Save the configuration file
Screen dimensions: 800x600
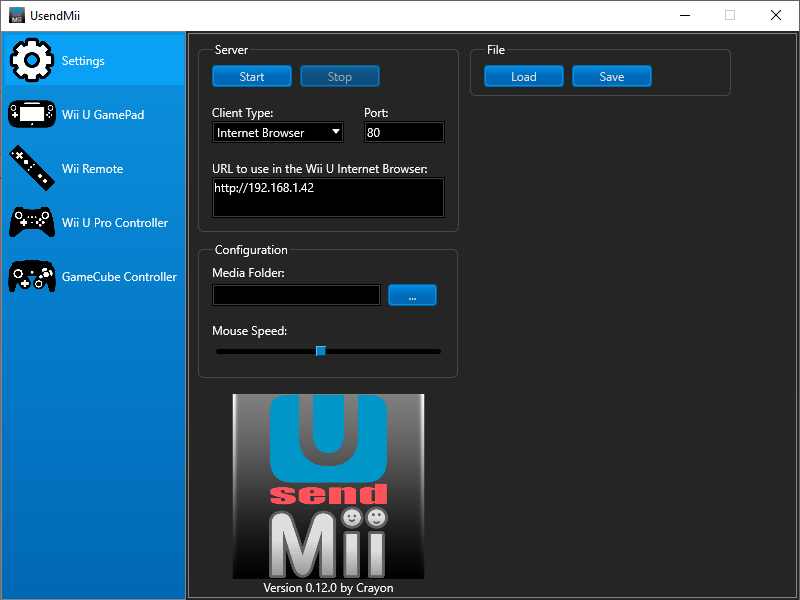point(612,77)
